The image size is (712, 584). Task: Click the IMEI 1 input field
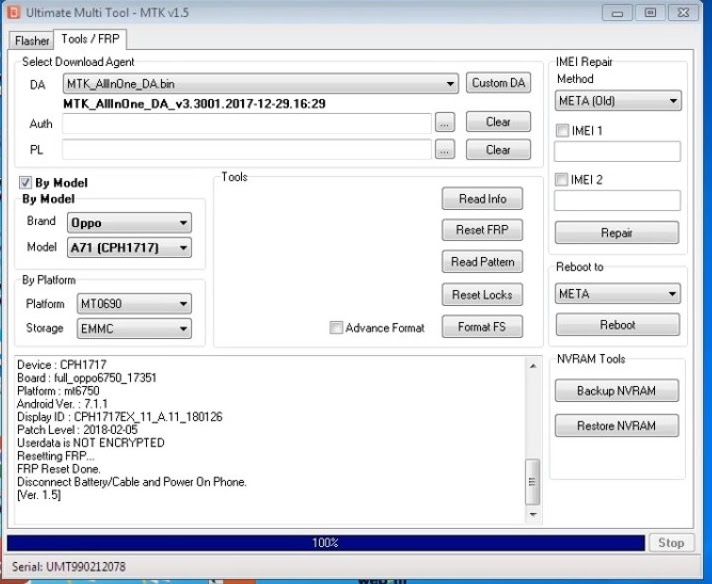[x=617, y=151]
